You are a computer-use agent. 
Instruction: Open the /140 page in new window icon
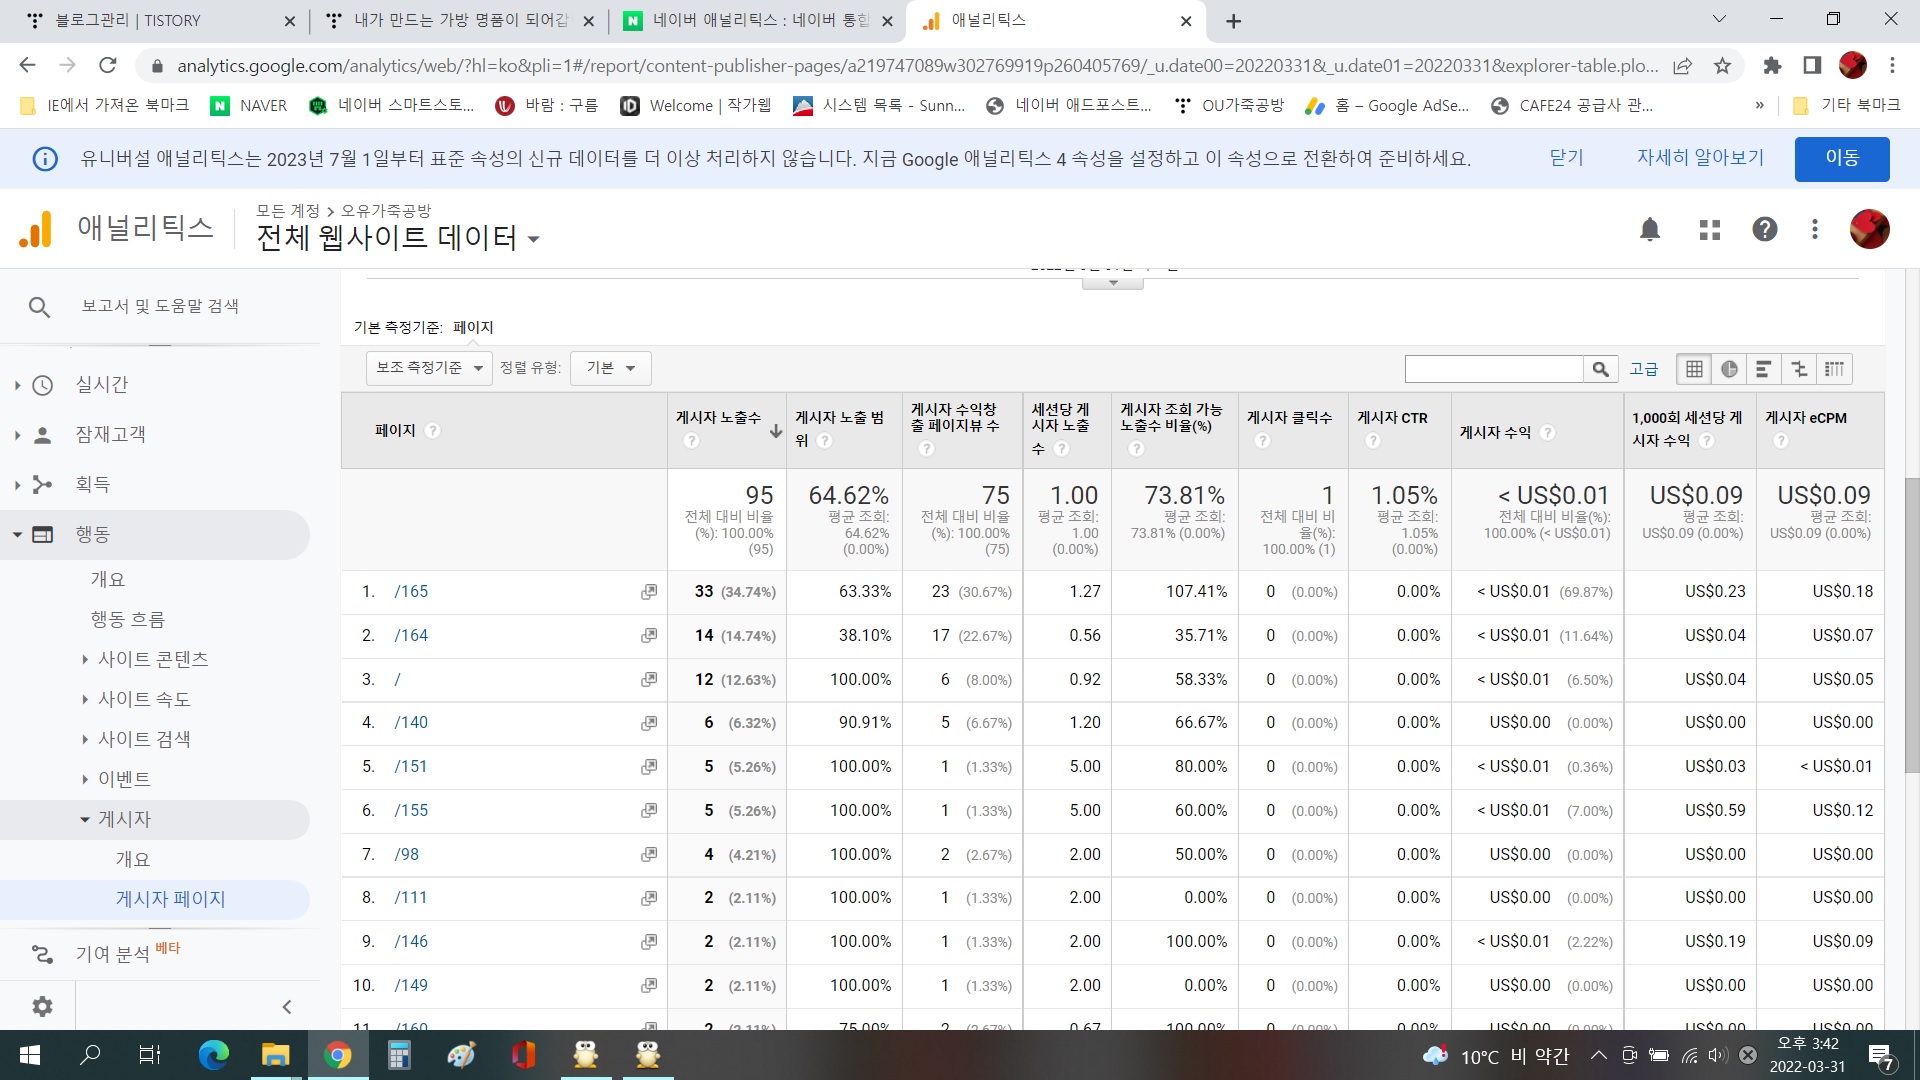point(649,723)
